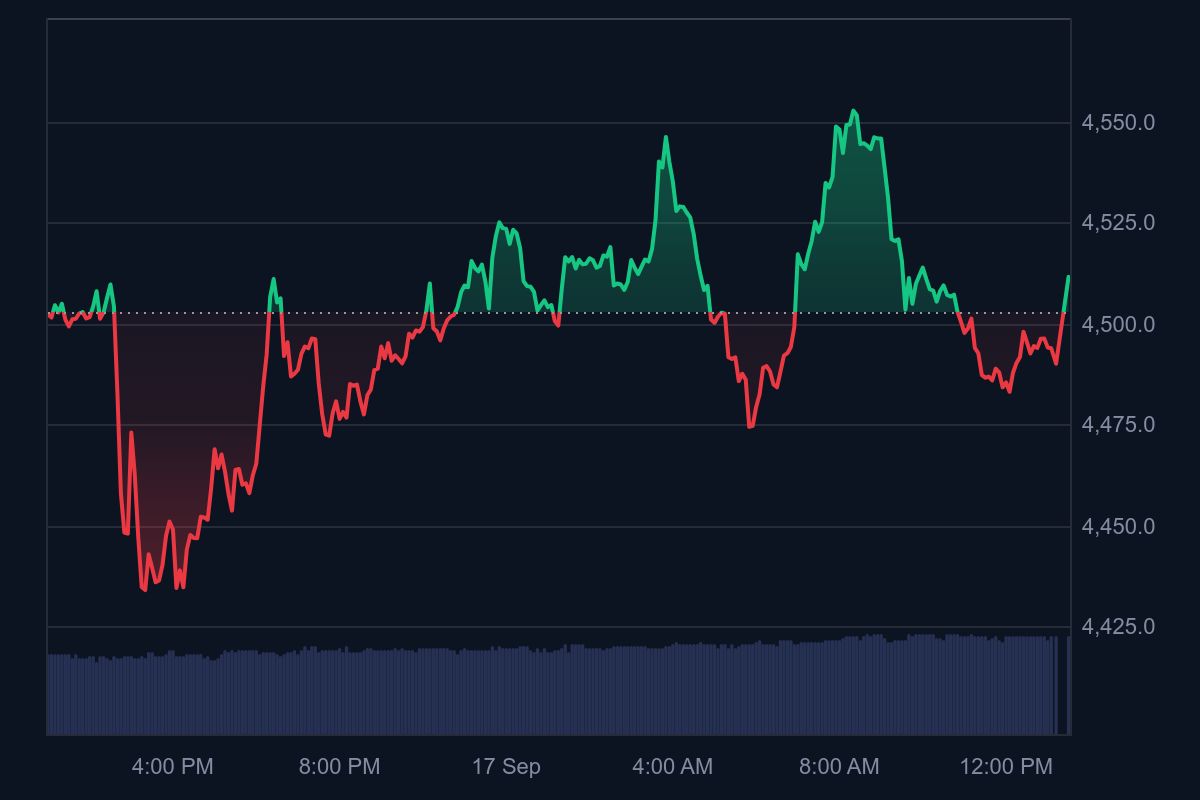
Task: Click the last volume bar at the chart's right end
Action: click(x=1068, y=685)
